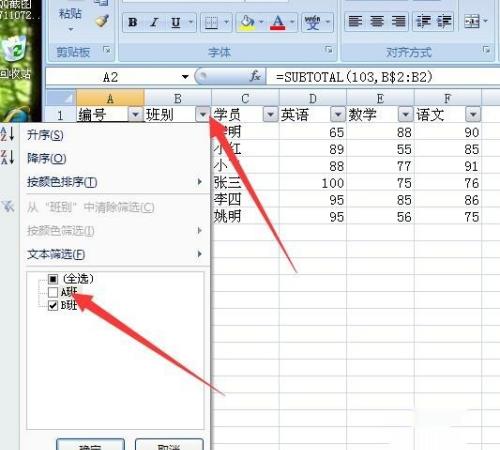Viewport: 500px width, 450px height.
Task: Click the 取消 button
Action: pos(169,445)
